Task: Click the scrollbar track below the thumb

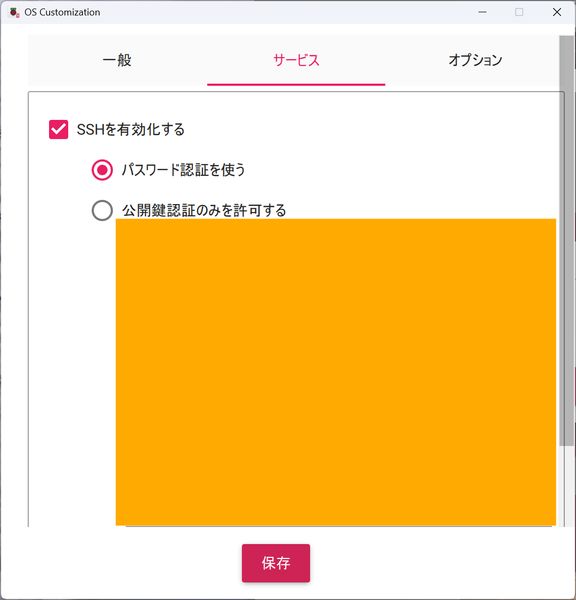Action: click(x=567, y=486)
